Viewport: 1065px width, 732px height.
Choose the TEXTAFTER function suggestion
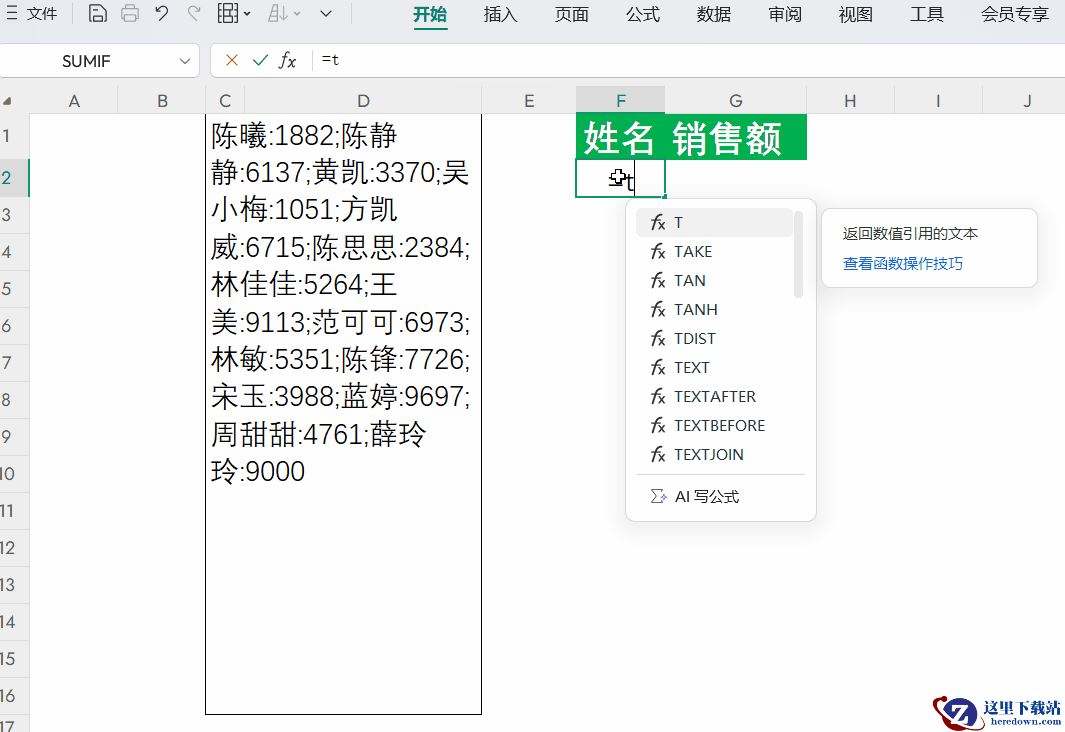(x=714, y=397)
